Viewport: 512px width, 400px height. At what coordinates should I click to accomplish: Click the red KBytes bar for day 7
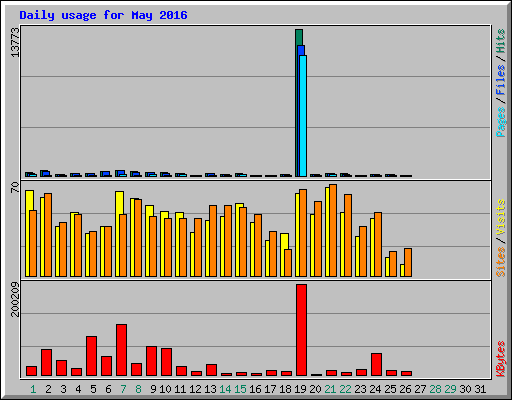pyautogui.click(x=121, y=350)
